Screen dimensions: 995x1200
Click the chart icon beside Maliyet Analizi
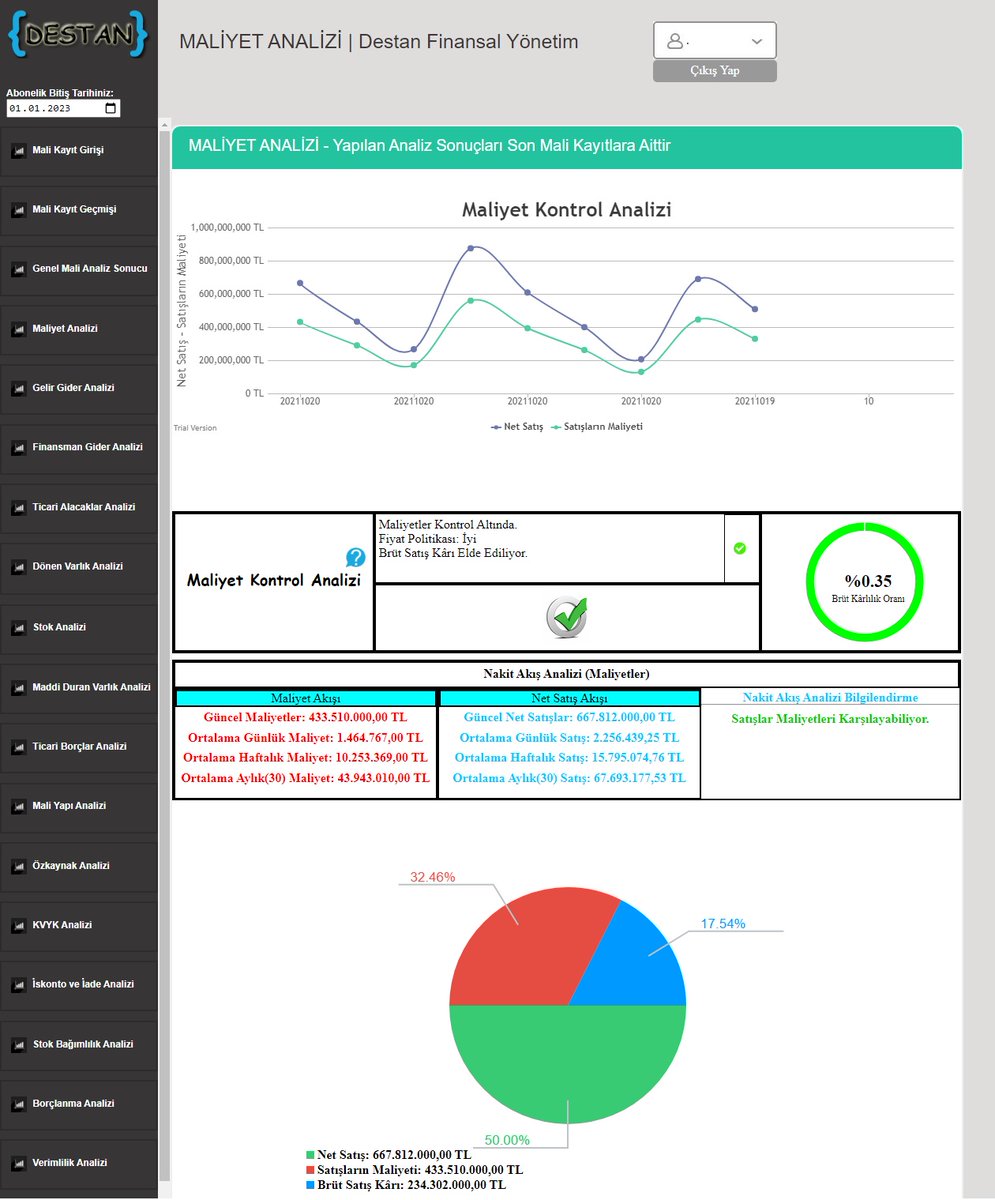click(18, 329)
